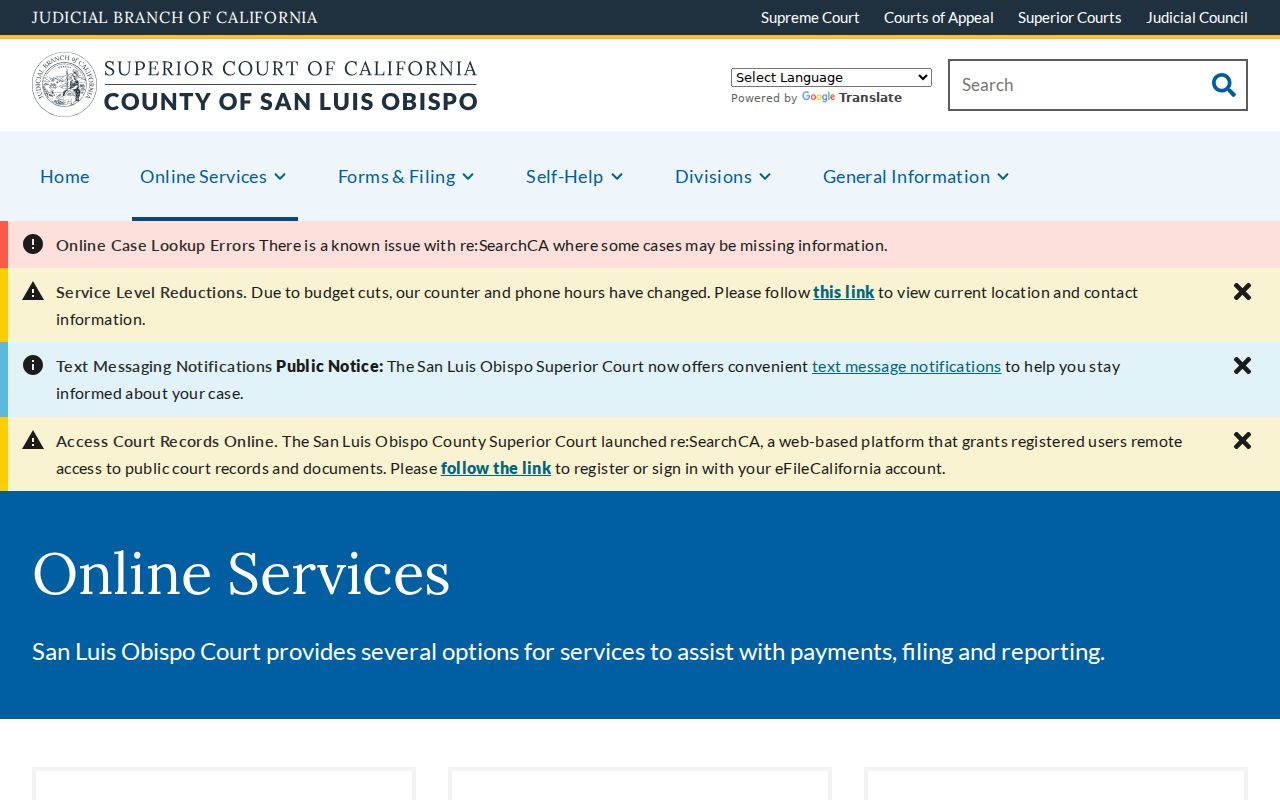Viewport: 1280px width, 800px height.
Task: Click the Text Messaging Notifications info icon
Action: point(33,365)
